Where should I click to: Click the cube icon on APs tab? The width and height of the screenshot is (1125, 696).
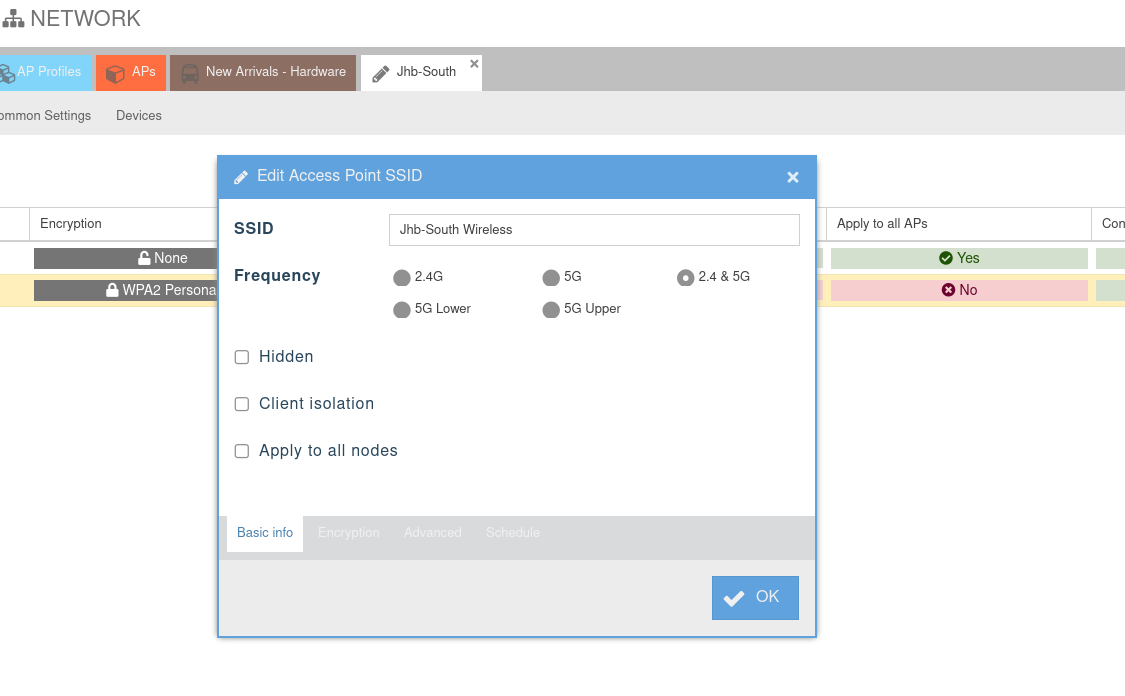tap(115, 73)
